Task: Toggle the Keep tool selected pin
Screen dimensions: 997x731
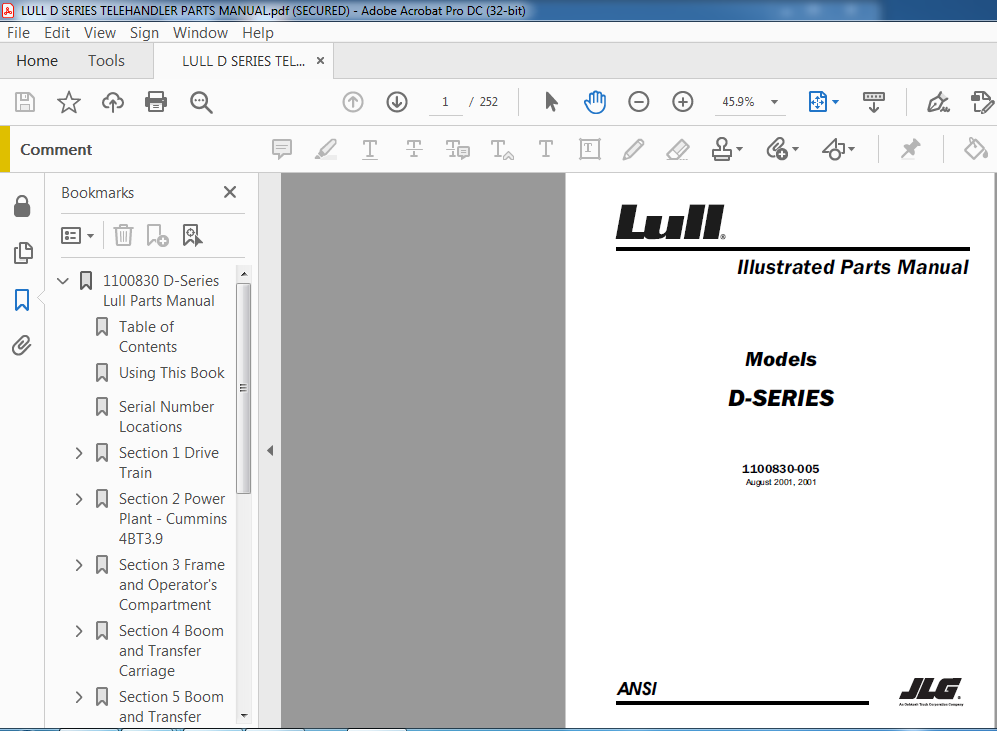Action: 911,149
